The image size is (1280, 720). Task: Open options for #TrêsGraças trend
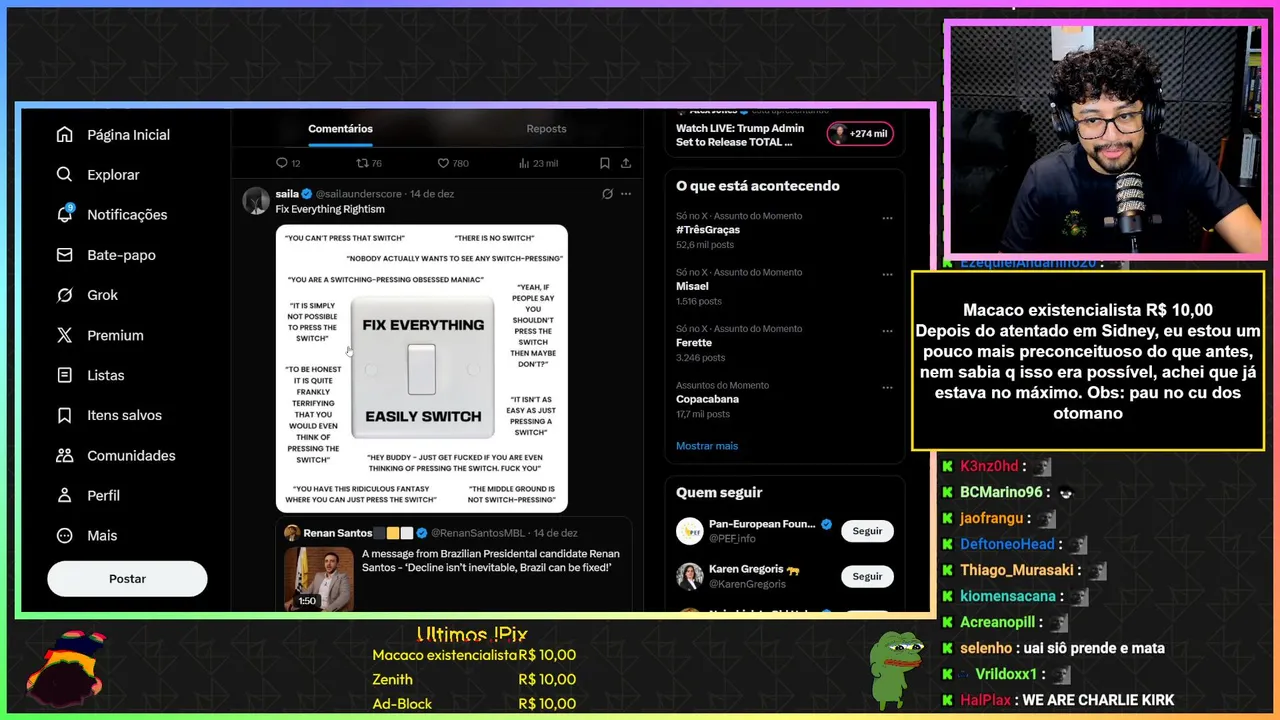pyautogui.click(x=887, y=218)
